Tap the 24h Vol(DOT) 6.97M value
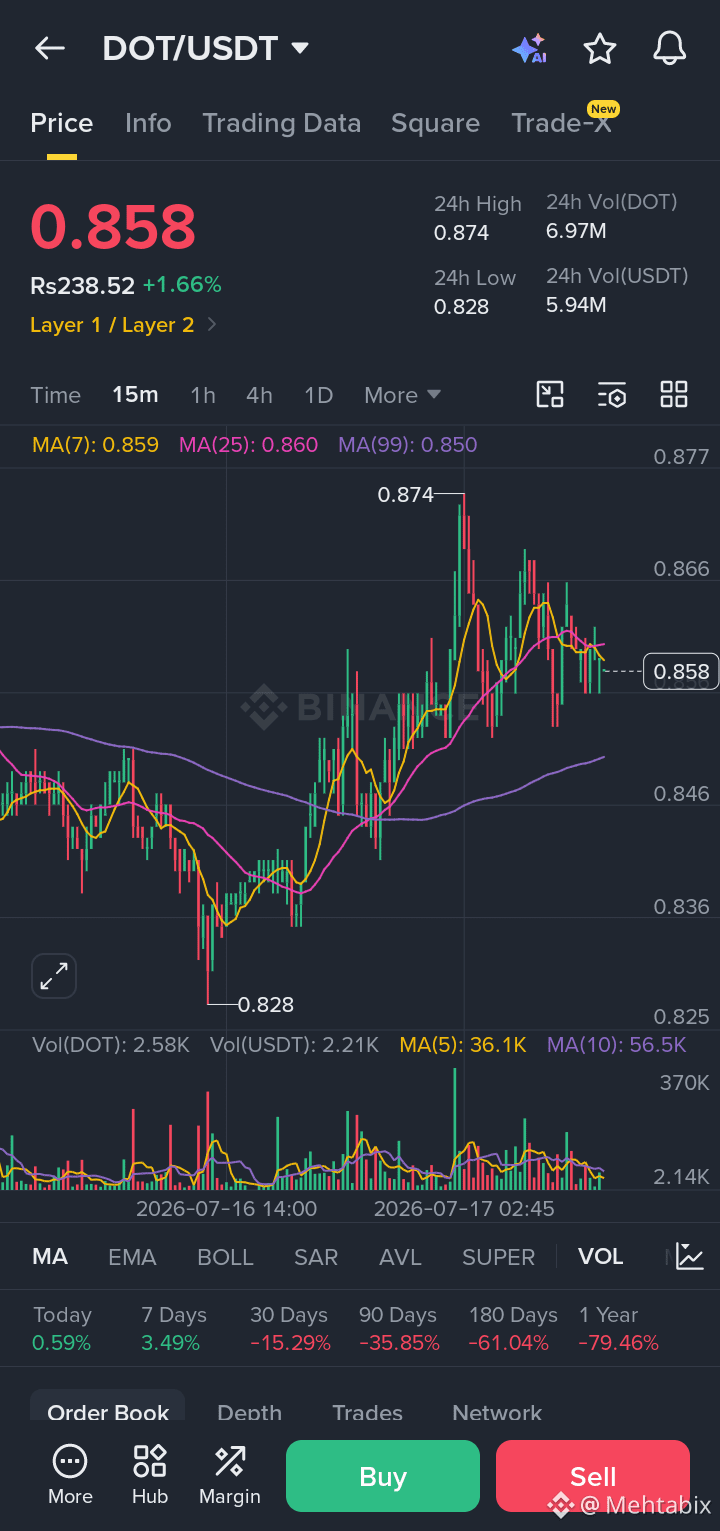The height and width of the screenshot is (1531, 720). tap(576, 231)
